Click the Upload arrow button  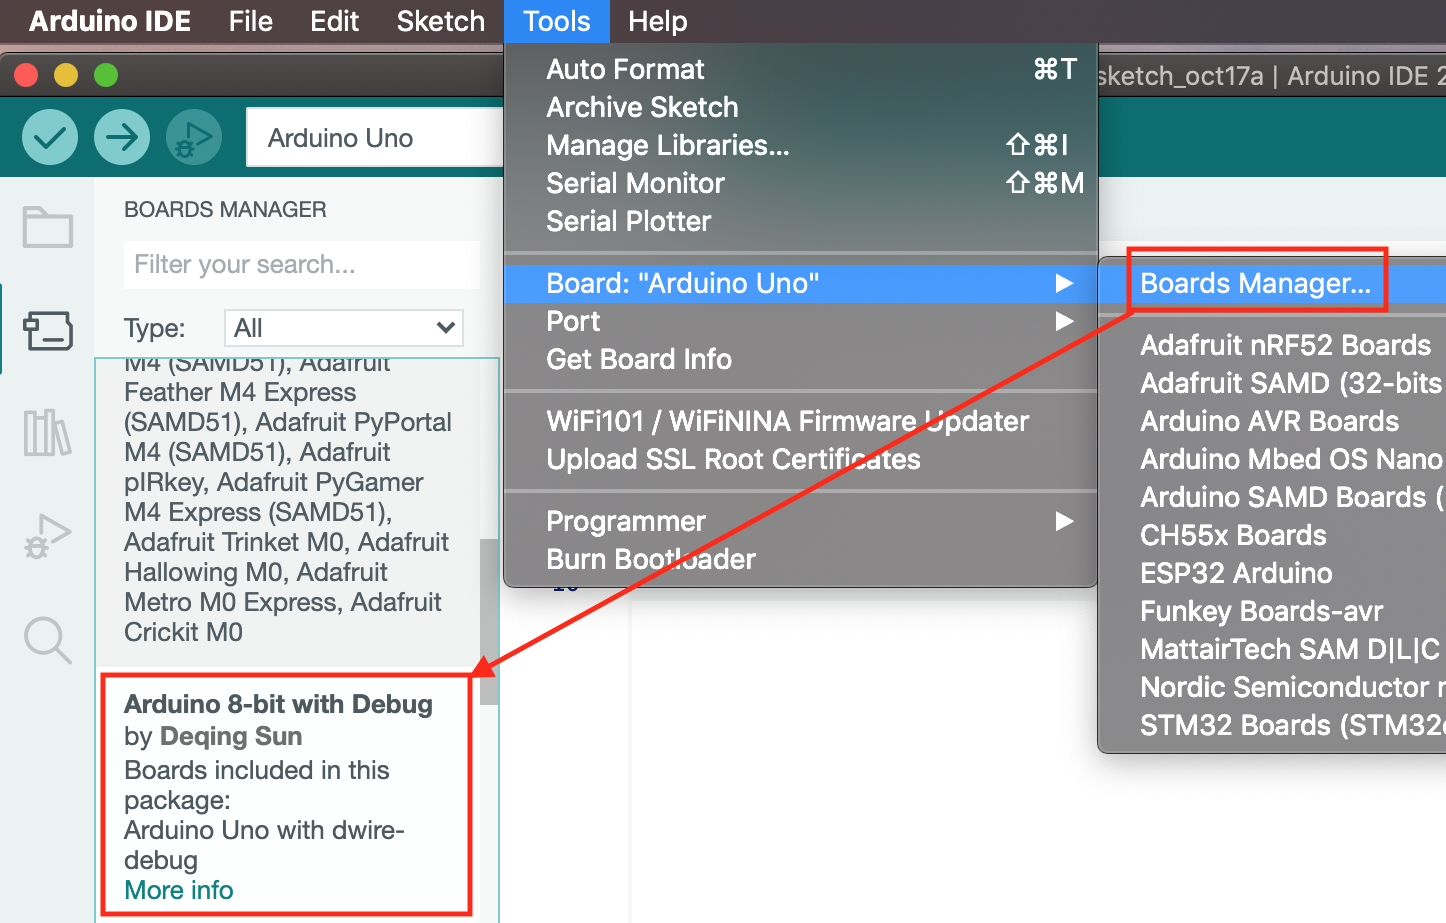pos(122,137)
